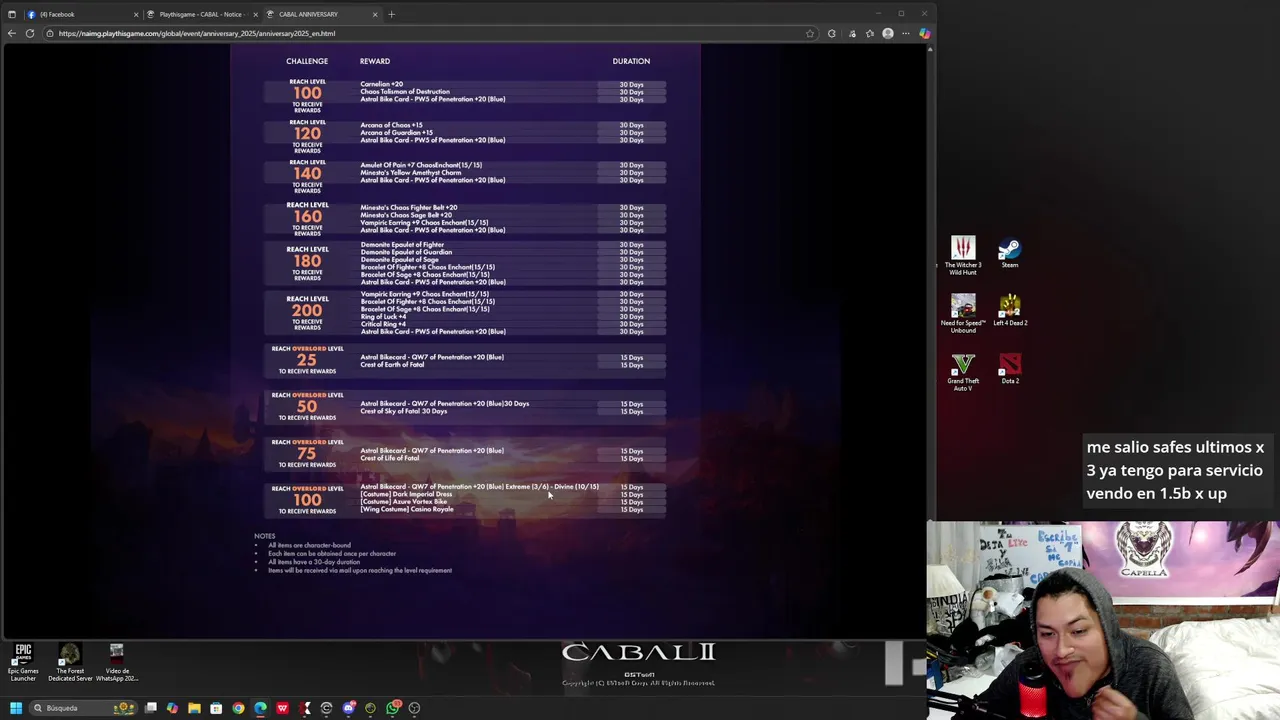Open Edge settings and more menu

coord(906,33)
